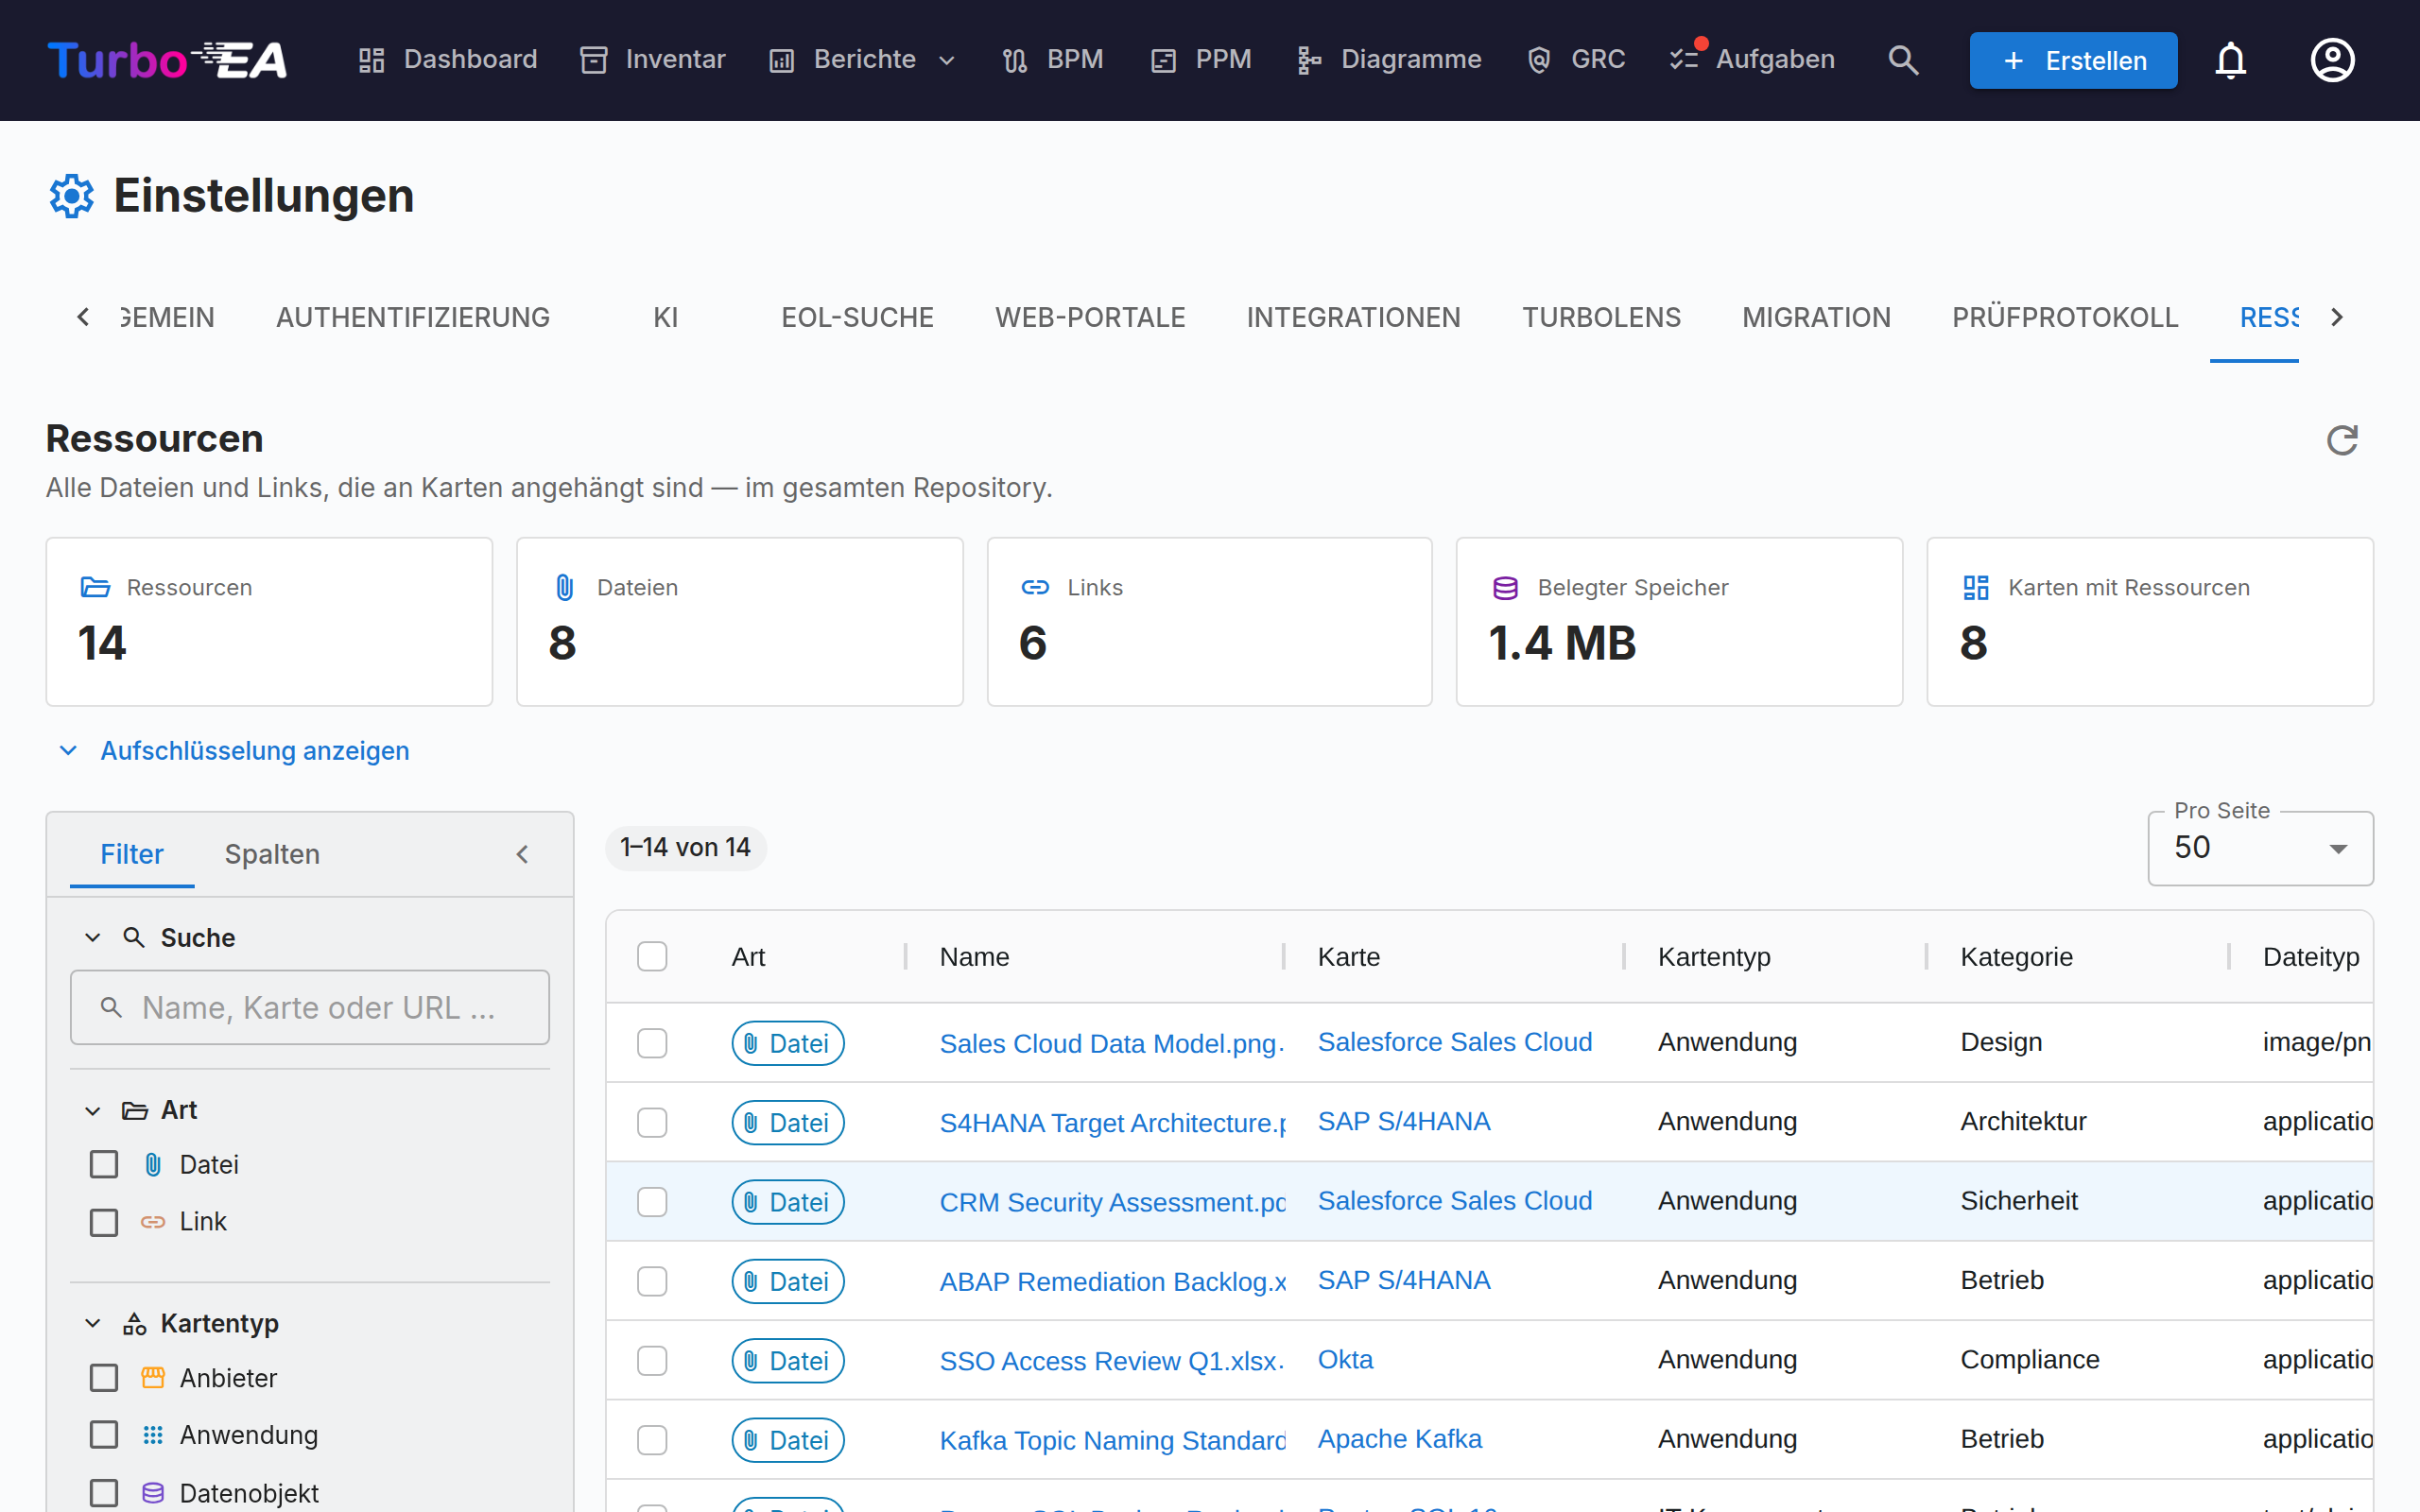Open the Pro Seite dropdown

2260,848
